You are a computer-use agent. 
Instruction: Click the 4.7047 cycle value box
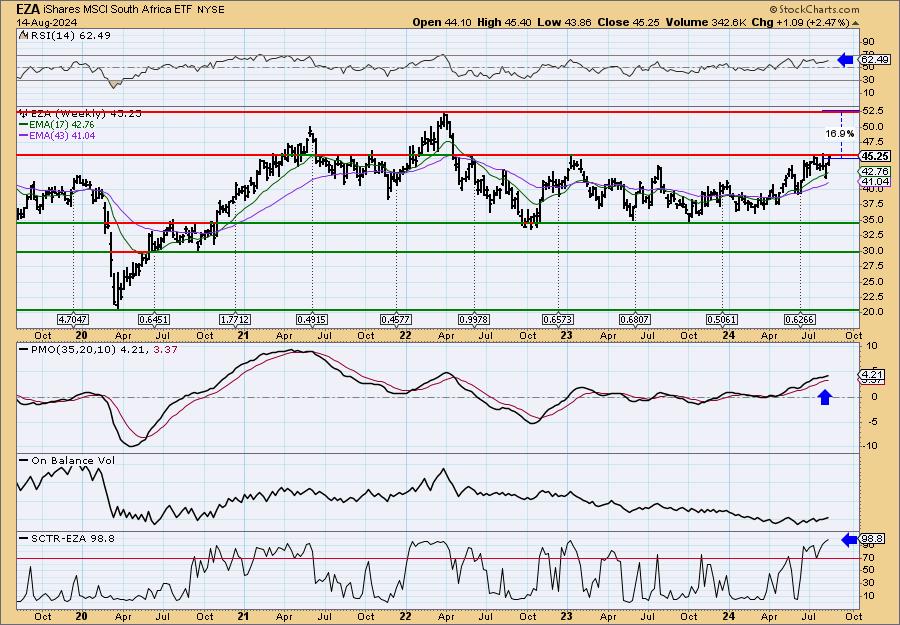73,319
